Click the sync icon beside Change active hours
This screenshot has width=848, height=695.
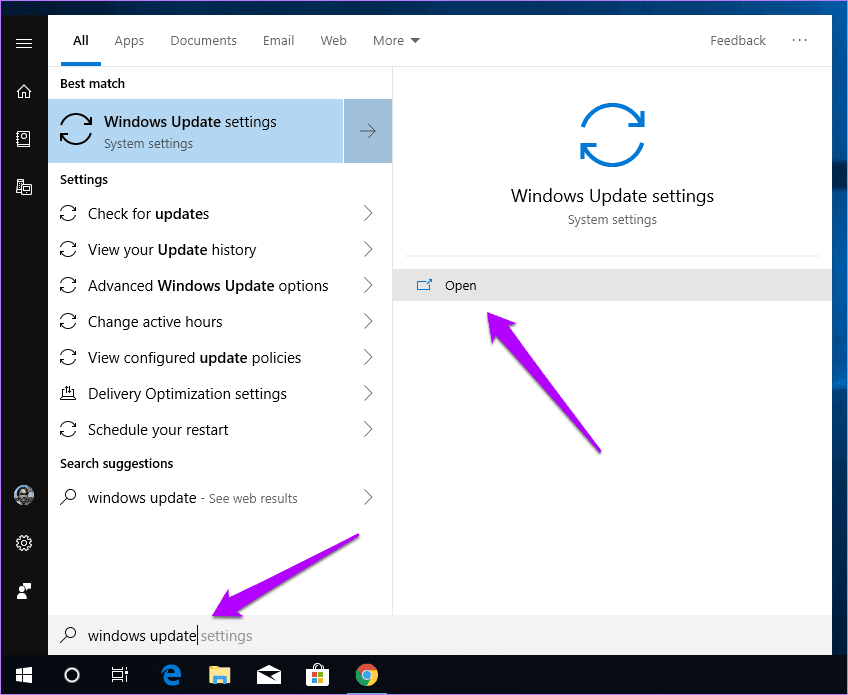click(x=68, y=321)
